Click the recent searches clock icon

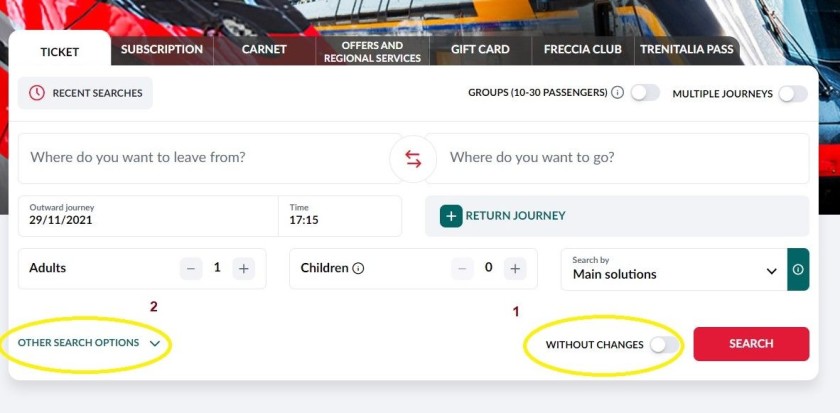coord(36,93)
